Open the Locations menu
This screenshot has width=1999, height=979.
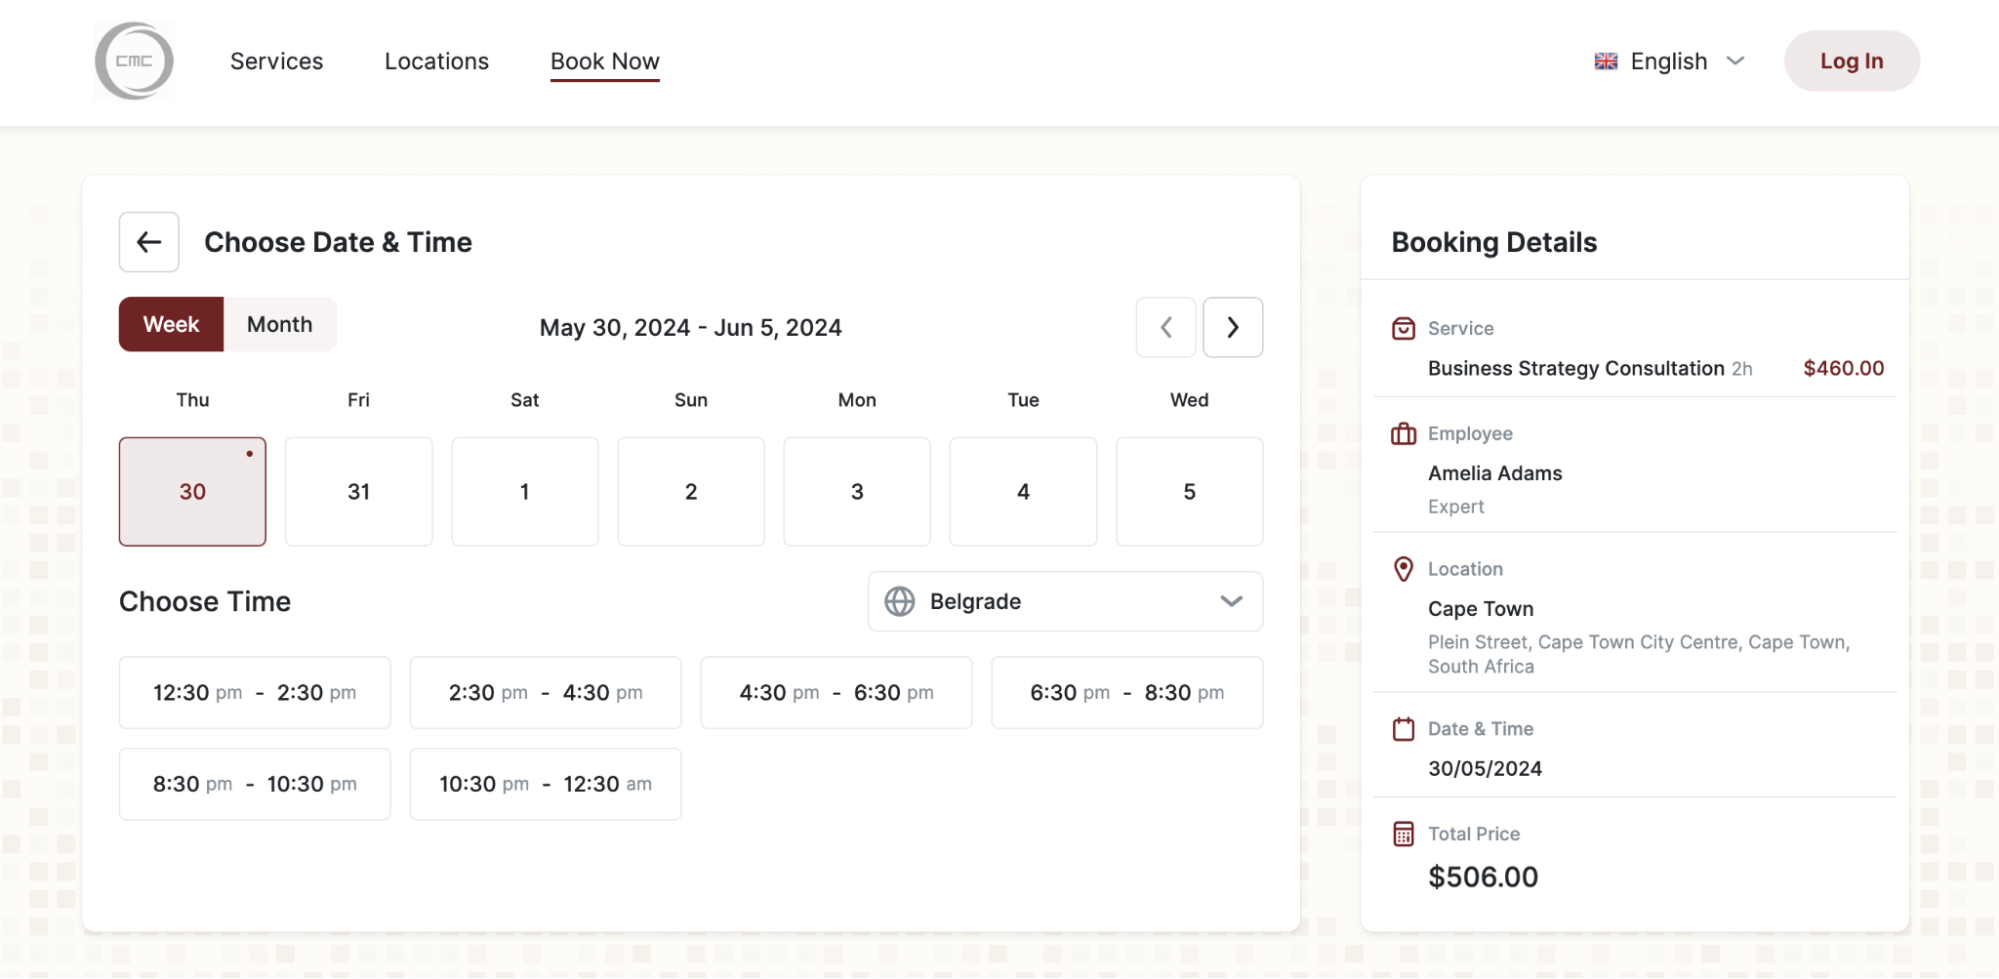coord(437,61)
